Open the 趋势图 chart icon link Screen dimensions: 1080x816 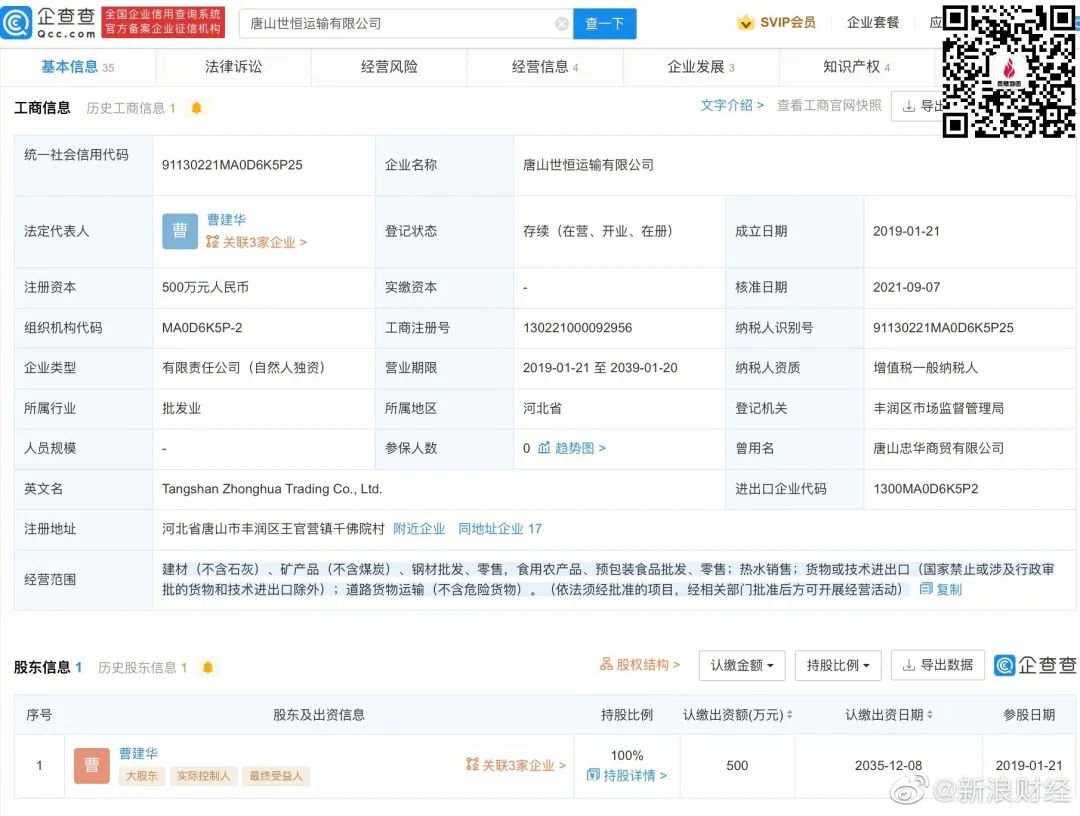coord(545,448)
